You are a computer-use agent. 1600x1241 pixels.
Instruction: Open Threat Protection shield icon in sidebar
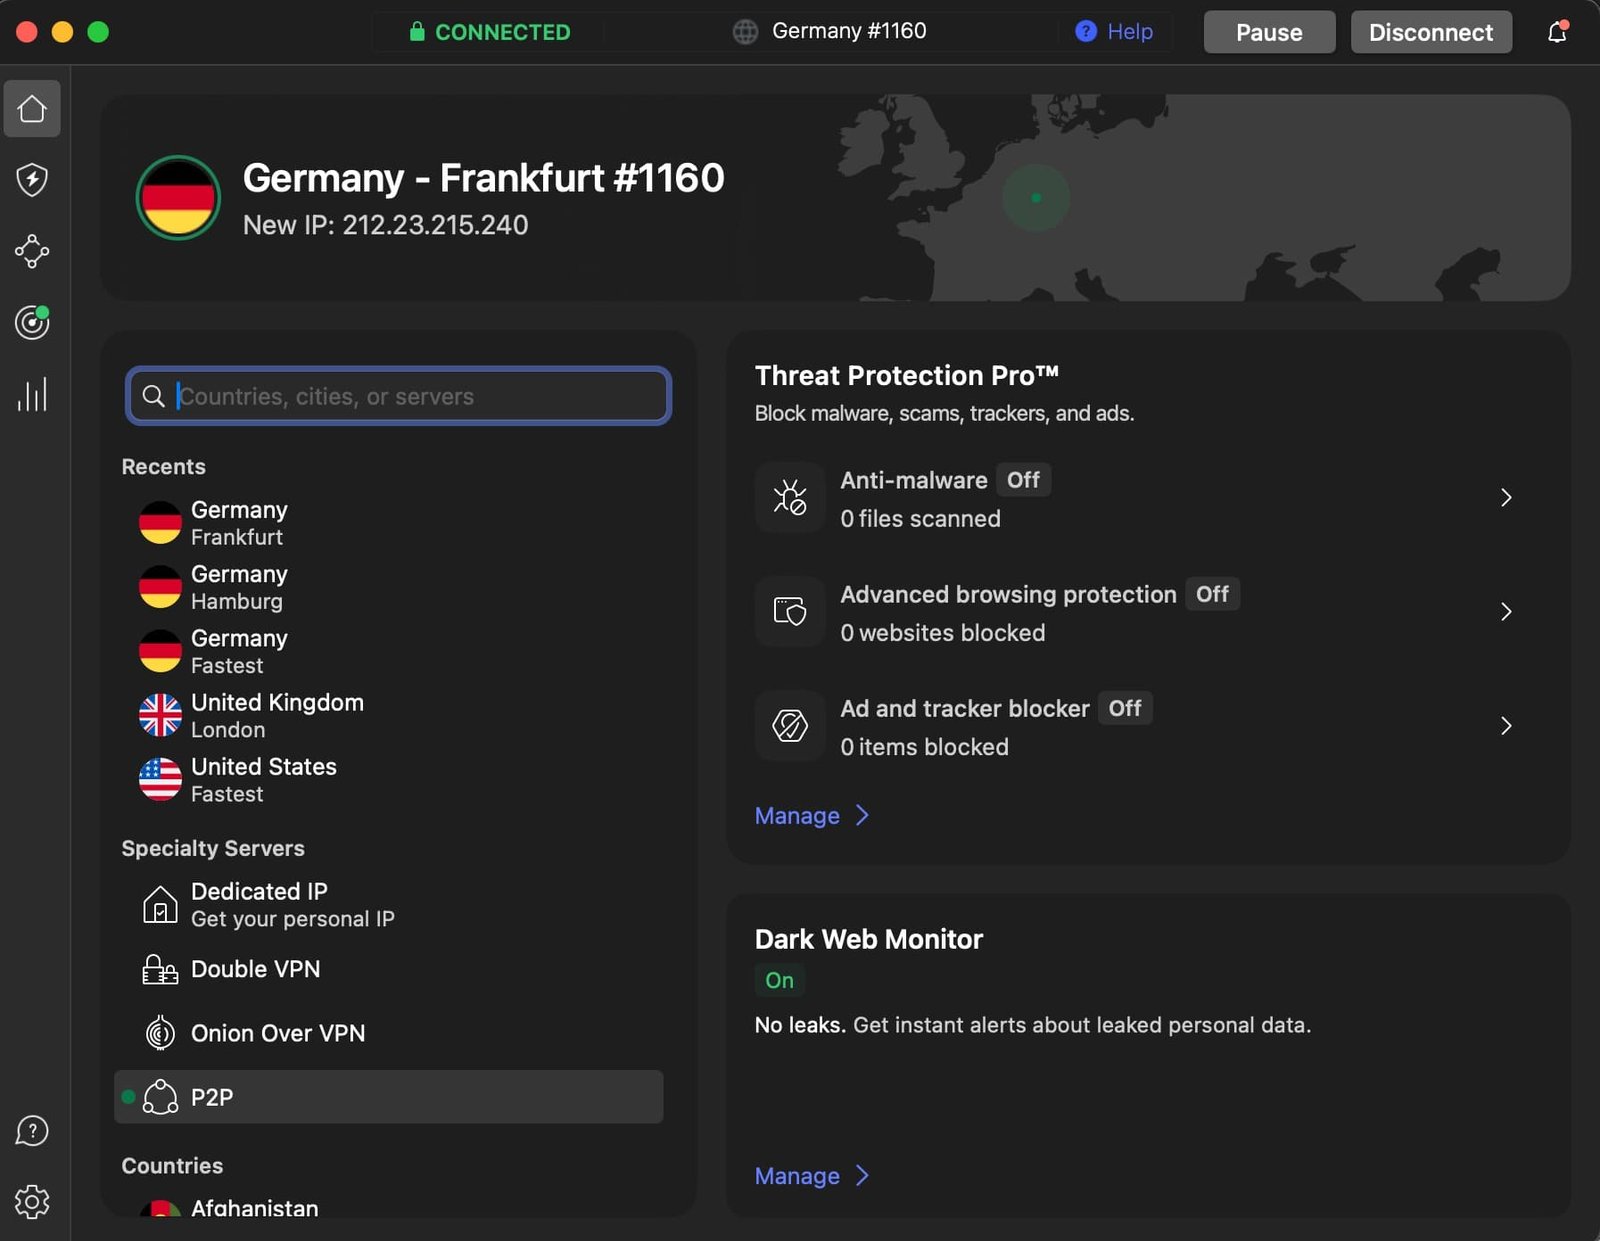32,180
